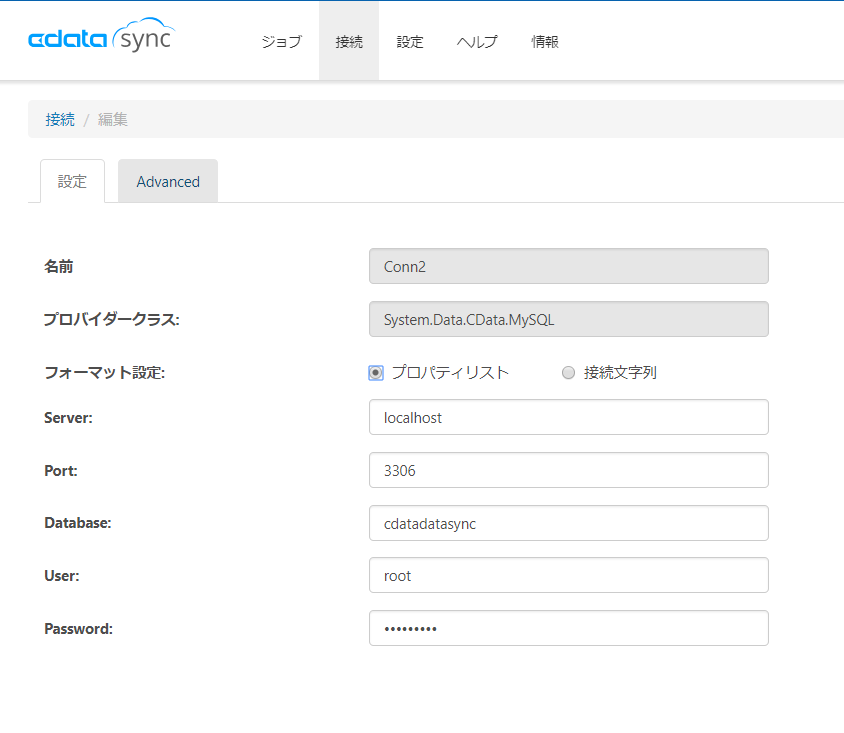Click the Port: label
The width and height of the screenshot is (844, 733).
pyautogui.click(x=61, y=471)
